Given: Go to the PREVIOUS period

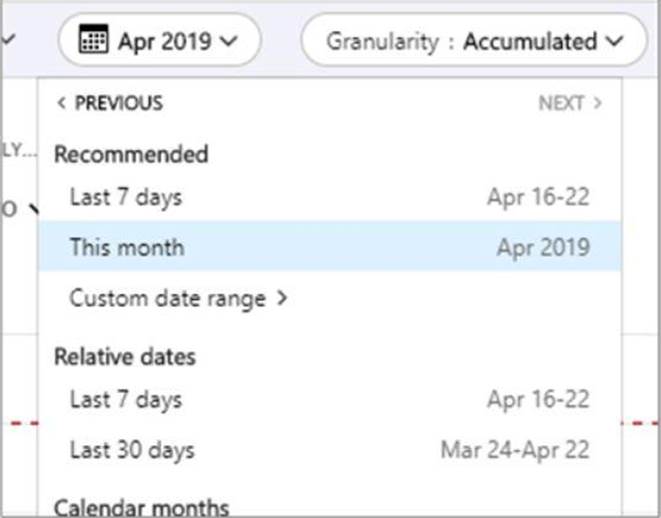Looking at the screenshot, I should coord(117,103).
